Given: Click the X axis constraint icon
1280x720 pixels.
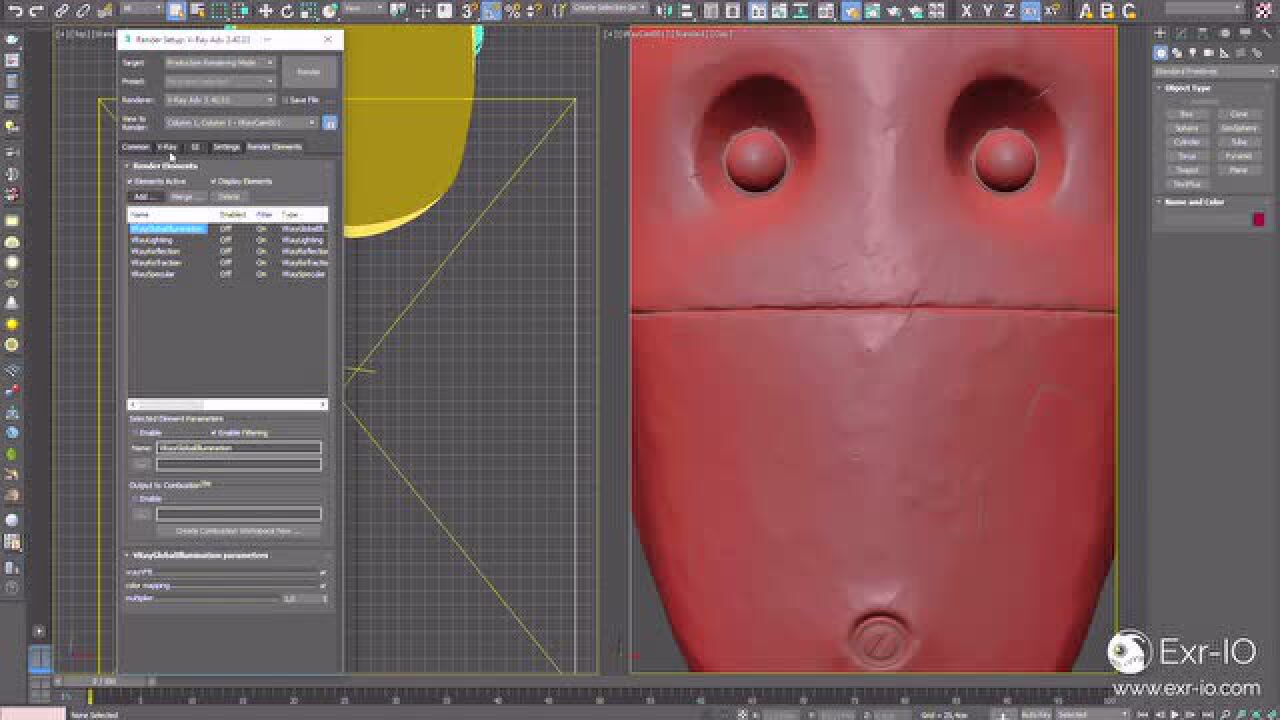Looking at the screenshot, I should pyautogui.click(x=966, y=11).
